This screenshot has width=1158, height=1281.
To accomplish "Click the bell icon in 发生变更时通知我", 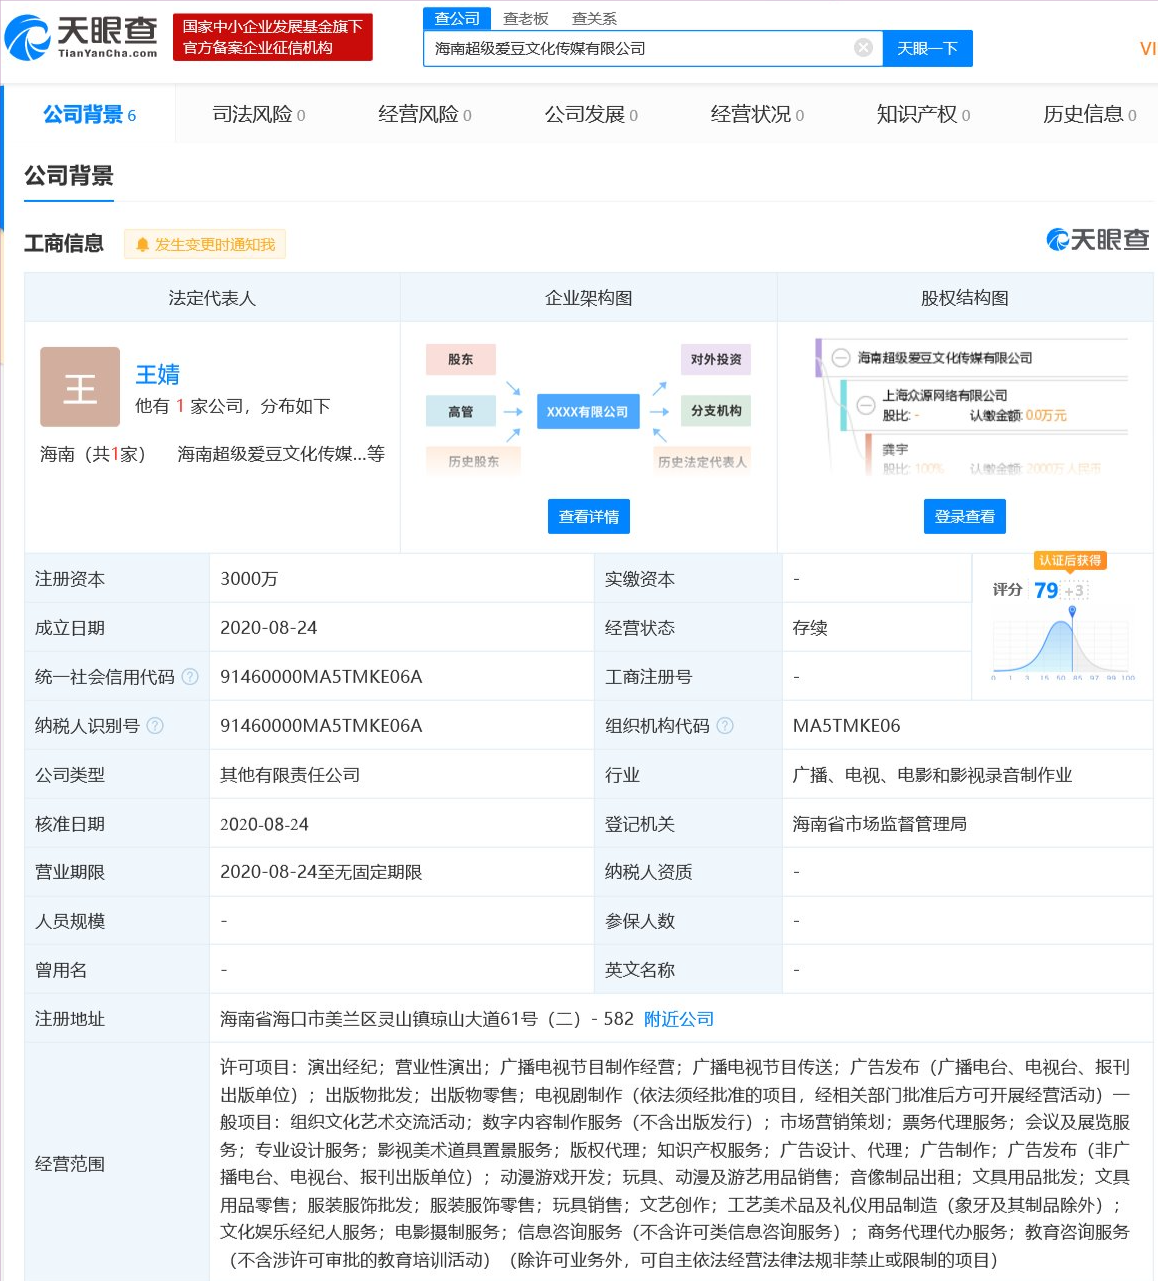I will tap(142, 245).
